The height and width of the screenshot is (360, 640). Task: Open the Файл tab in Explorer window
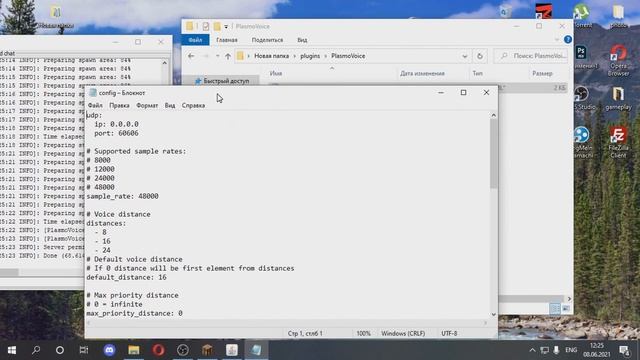click(x=195, y=40)
